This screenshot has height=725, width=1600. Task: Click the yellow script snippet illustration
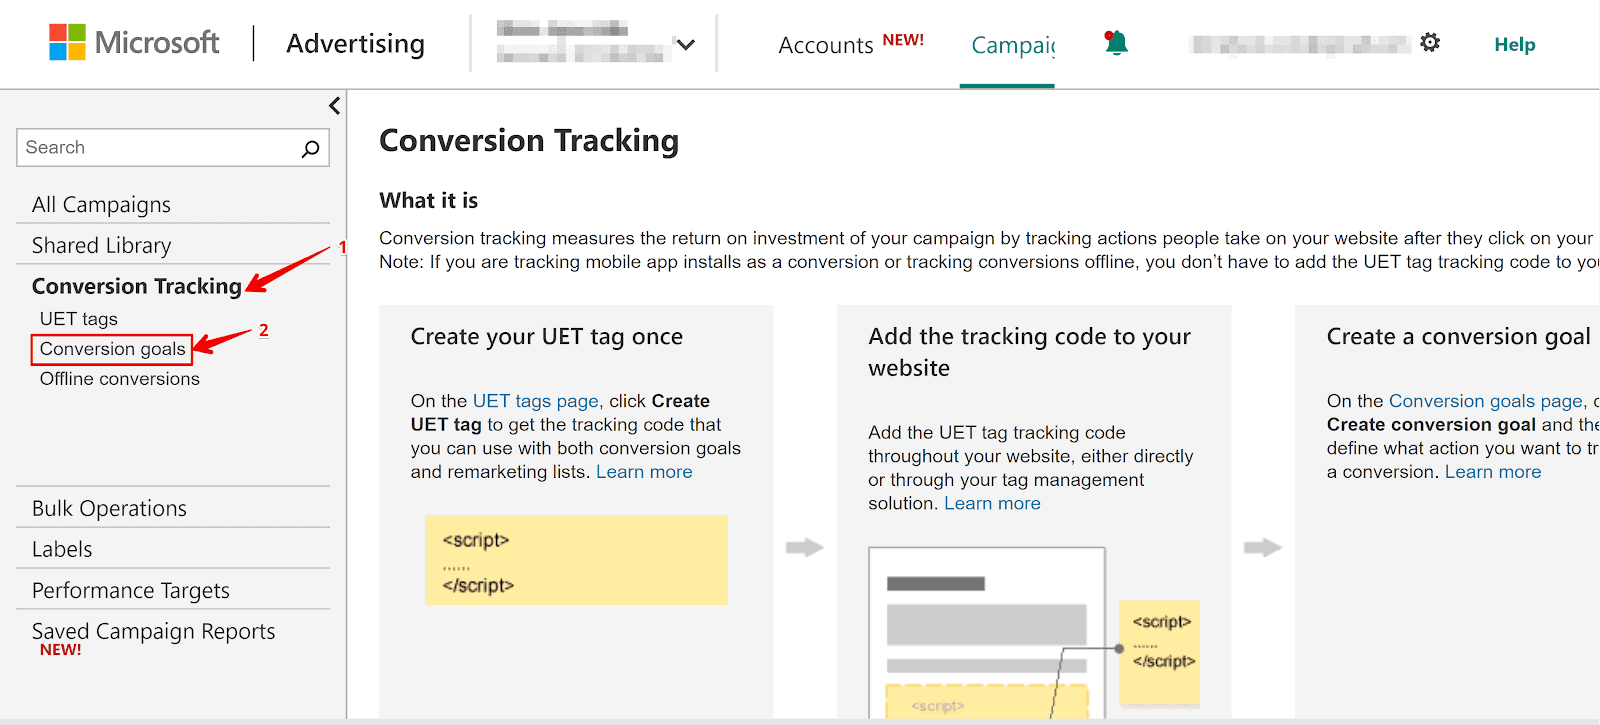tap(576, 560)
